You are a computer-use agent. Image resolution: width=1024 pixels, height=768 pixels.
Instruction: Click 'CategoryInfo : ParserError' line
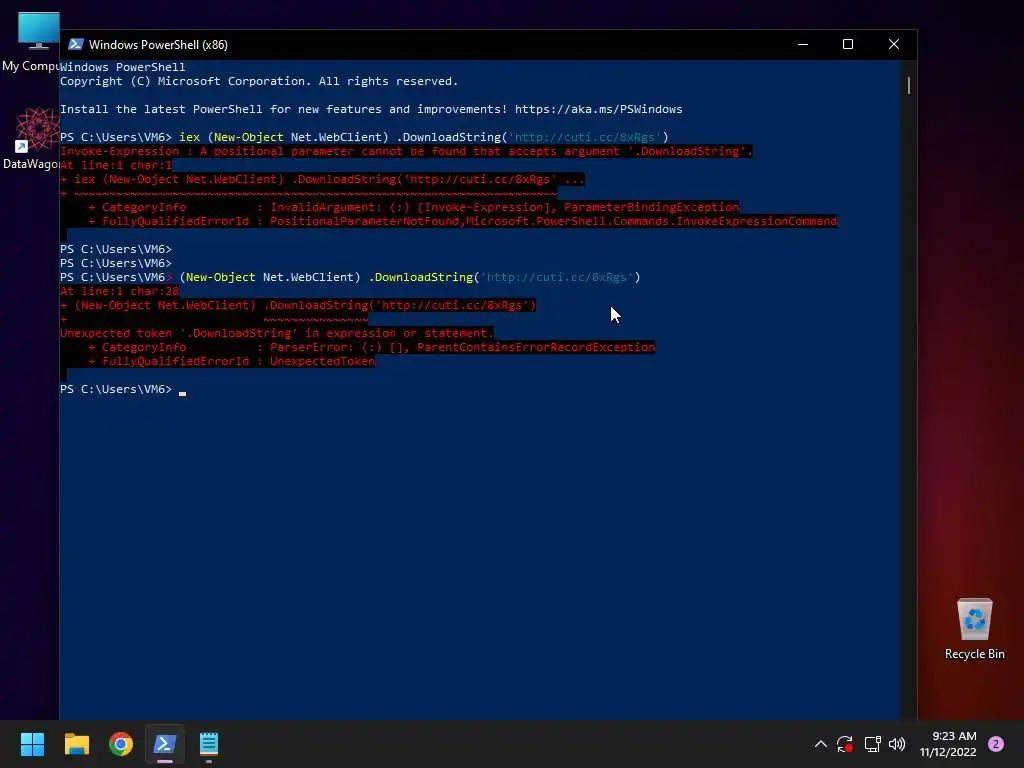(371, 347)
